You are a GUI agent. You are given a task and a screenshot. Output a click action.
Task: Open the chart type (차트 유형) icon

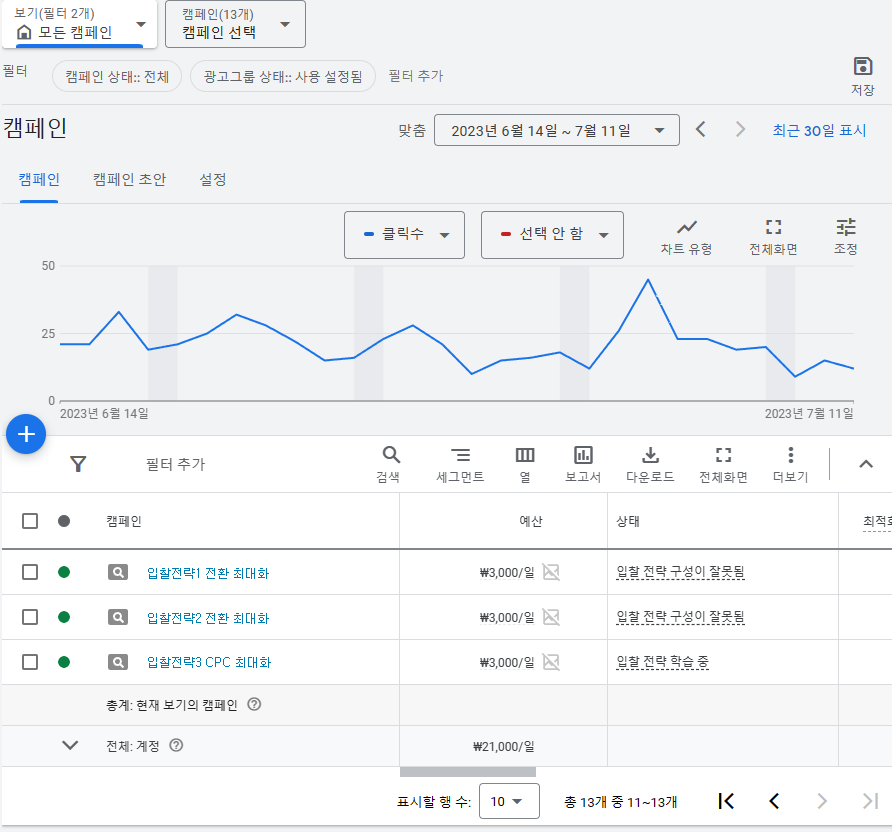pyautogui.click(x=686, y=228)
